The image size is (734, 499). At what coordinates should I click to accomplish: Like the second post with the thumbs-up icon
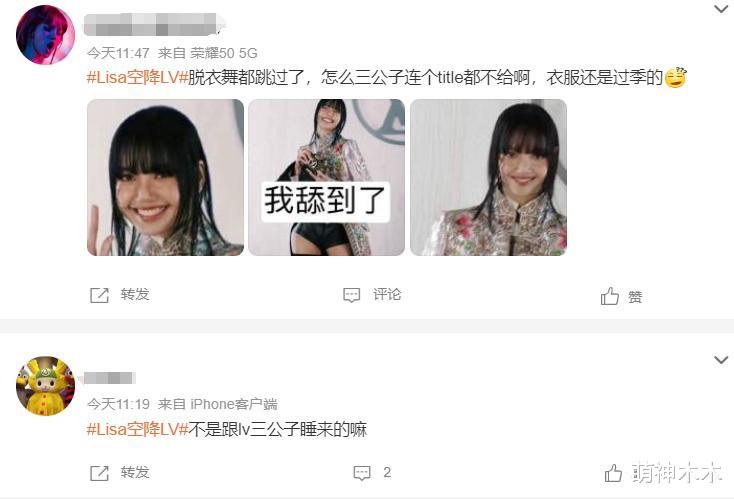pyautogui.click(x=613, y=473)
